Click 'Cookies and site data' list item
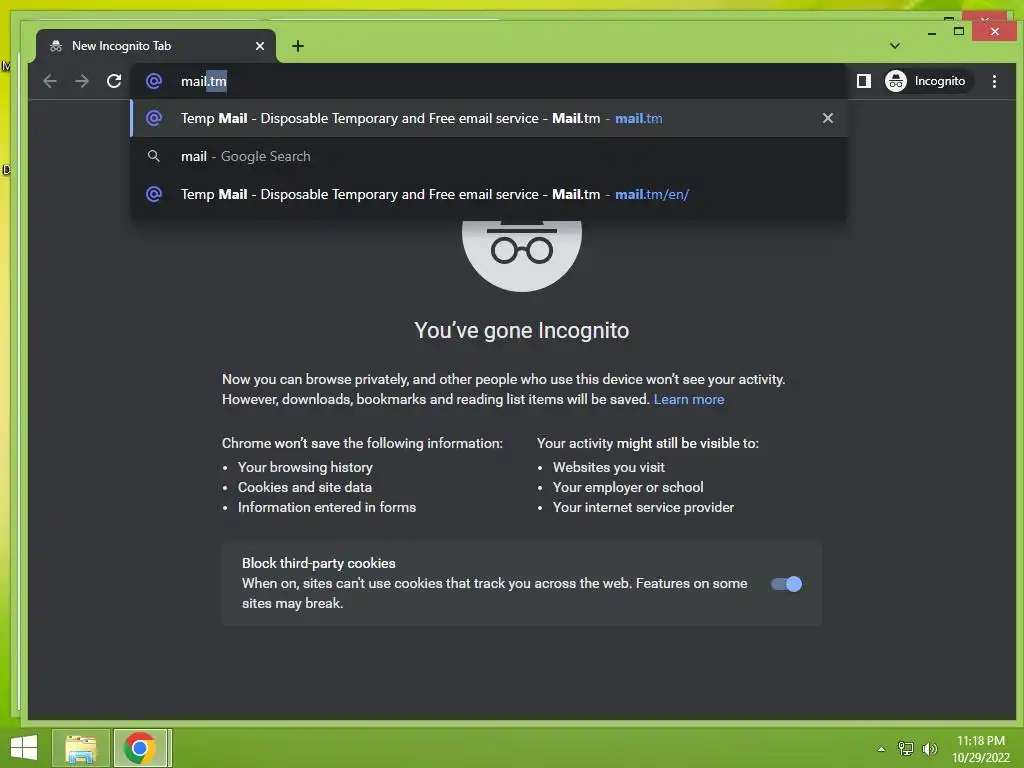This screenshot has width=1024, height=768. click(x=305, y=487)
